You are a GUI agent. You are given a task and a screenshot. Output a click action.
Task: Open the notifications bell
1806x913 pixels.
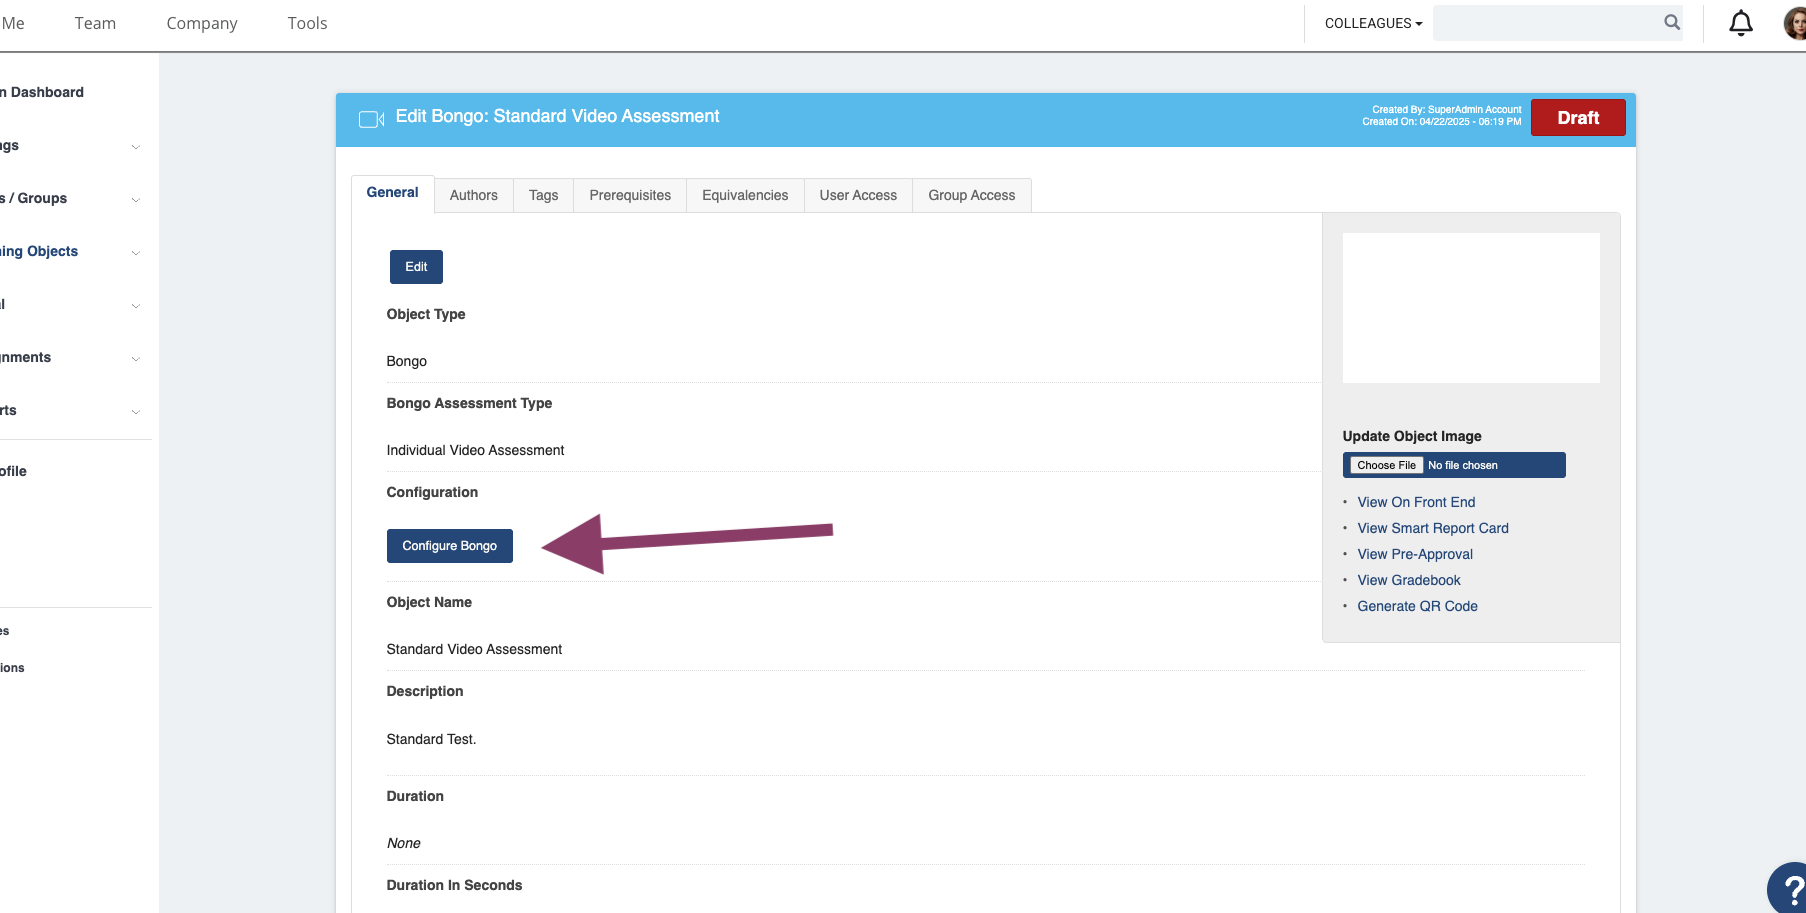1741,23
